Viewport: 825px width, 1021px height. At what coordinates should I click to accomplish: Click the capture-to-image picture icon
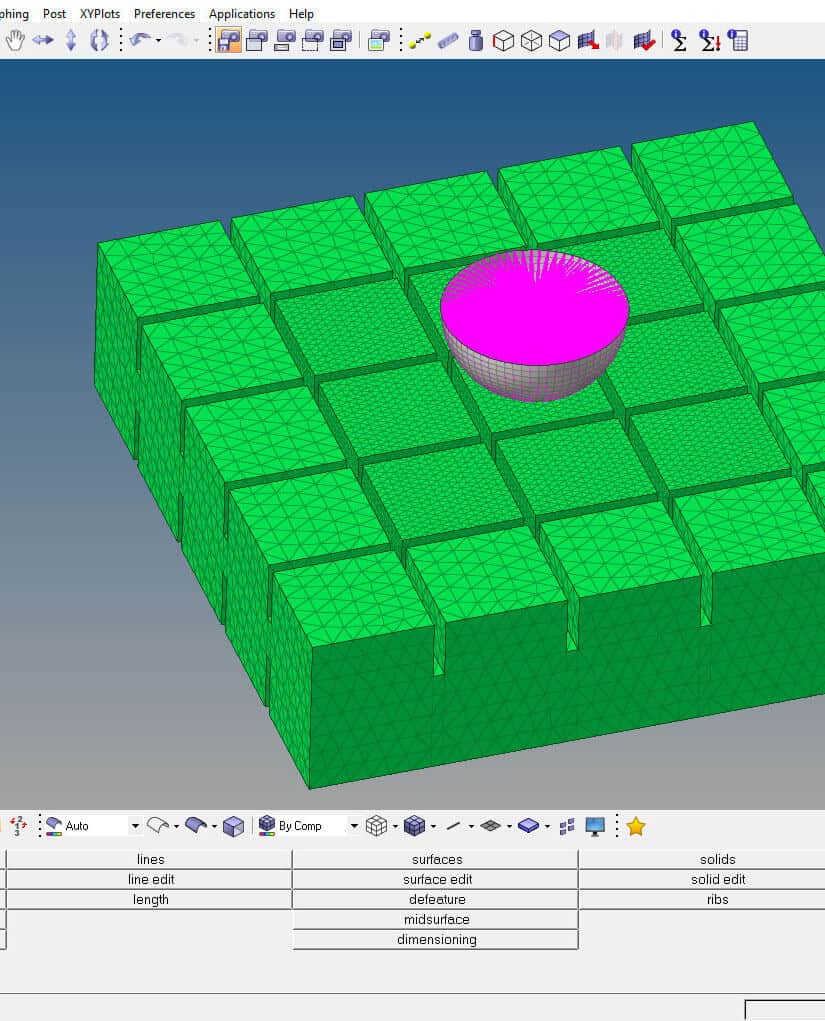pyautogui.click(x=378, y=40)
